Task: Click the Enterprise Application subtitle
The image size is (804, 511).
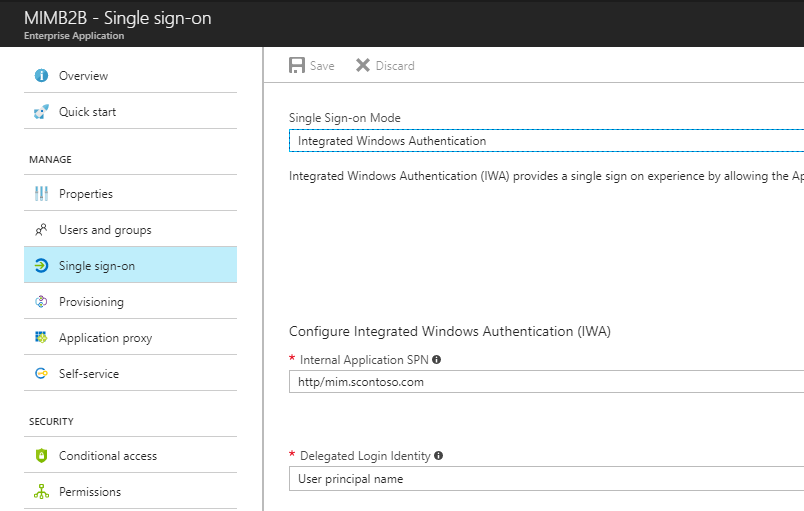Action: coord(74,36)
